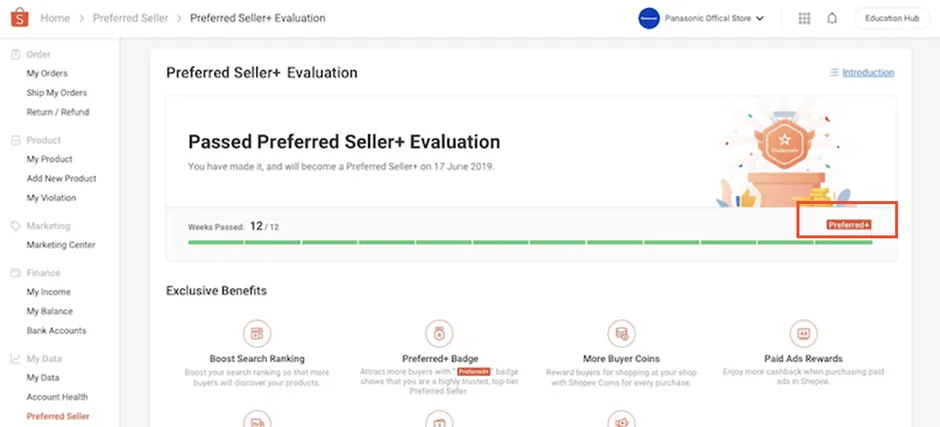Open My Orders in sidebar
Image resolution: width=940 pixels, height=427 pixels.
coord(47,73)
